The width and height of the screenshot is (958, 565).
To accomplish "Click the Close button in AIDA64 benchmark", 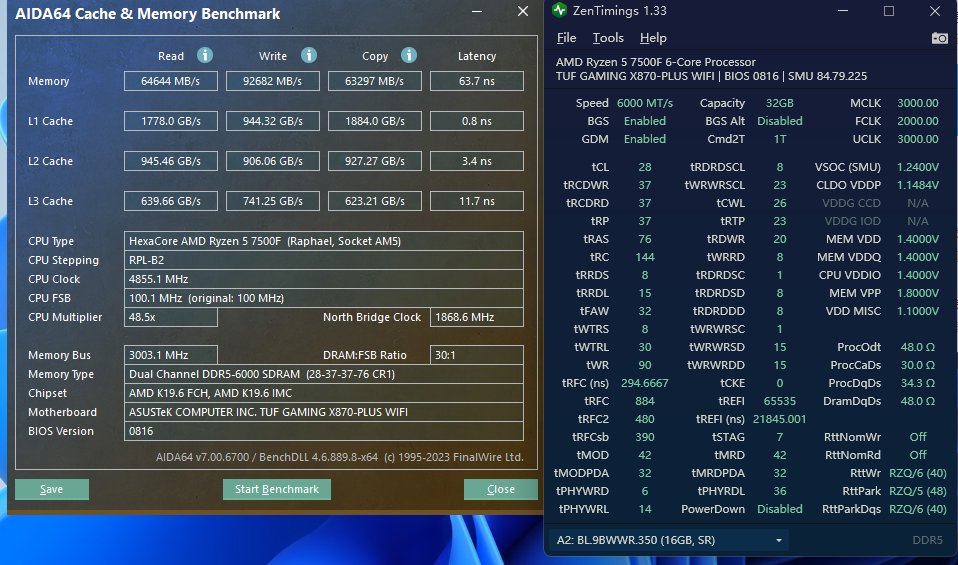I will [500, 489].
